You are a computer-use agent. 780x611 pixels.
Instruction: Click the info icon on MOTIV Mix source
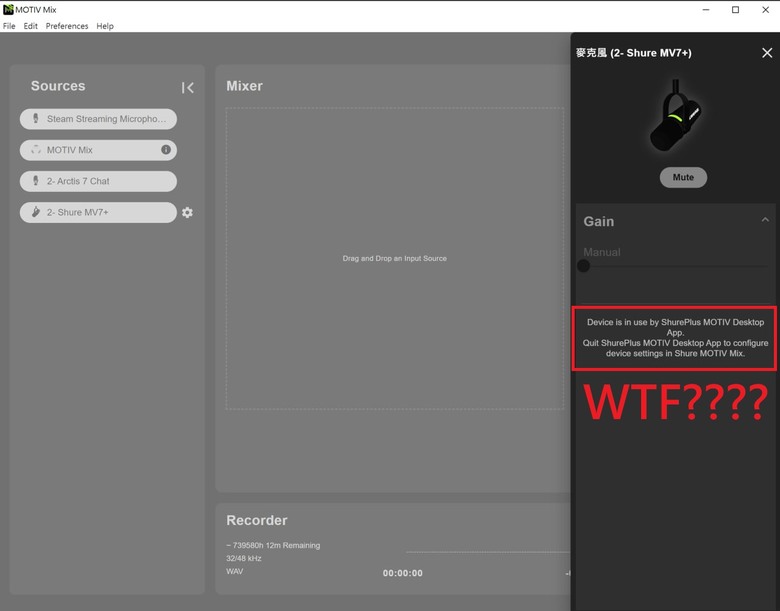tap(166, 149)
